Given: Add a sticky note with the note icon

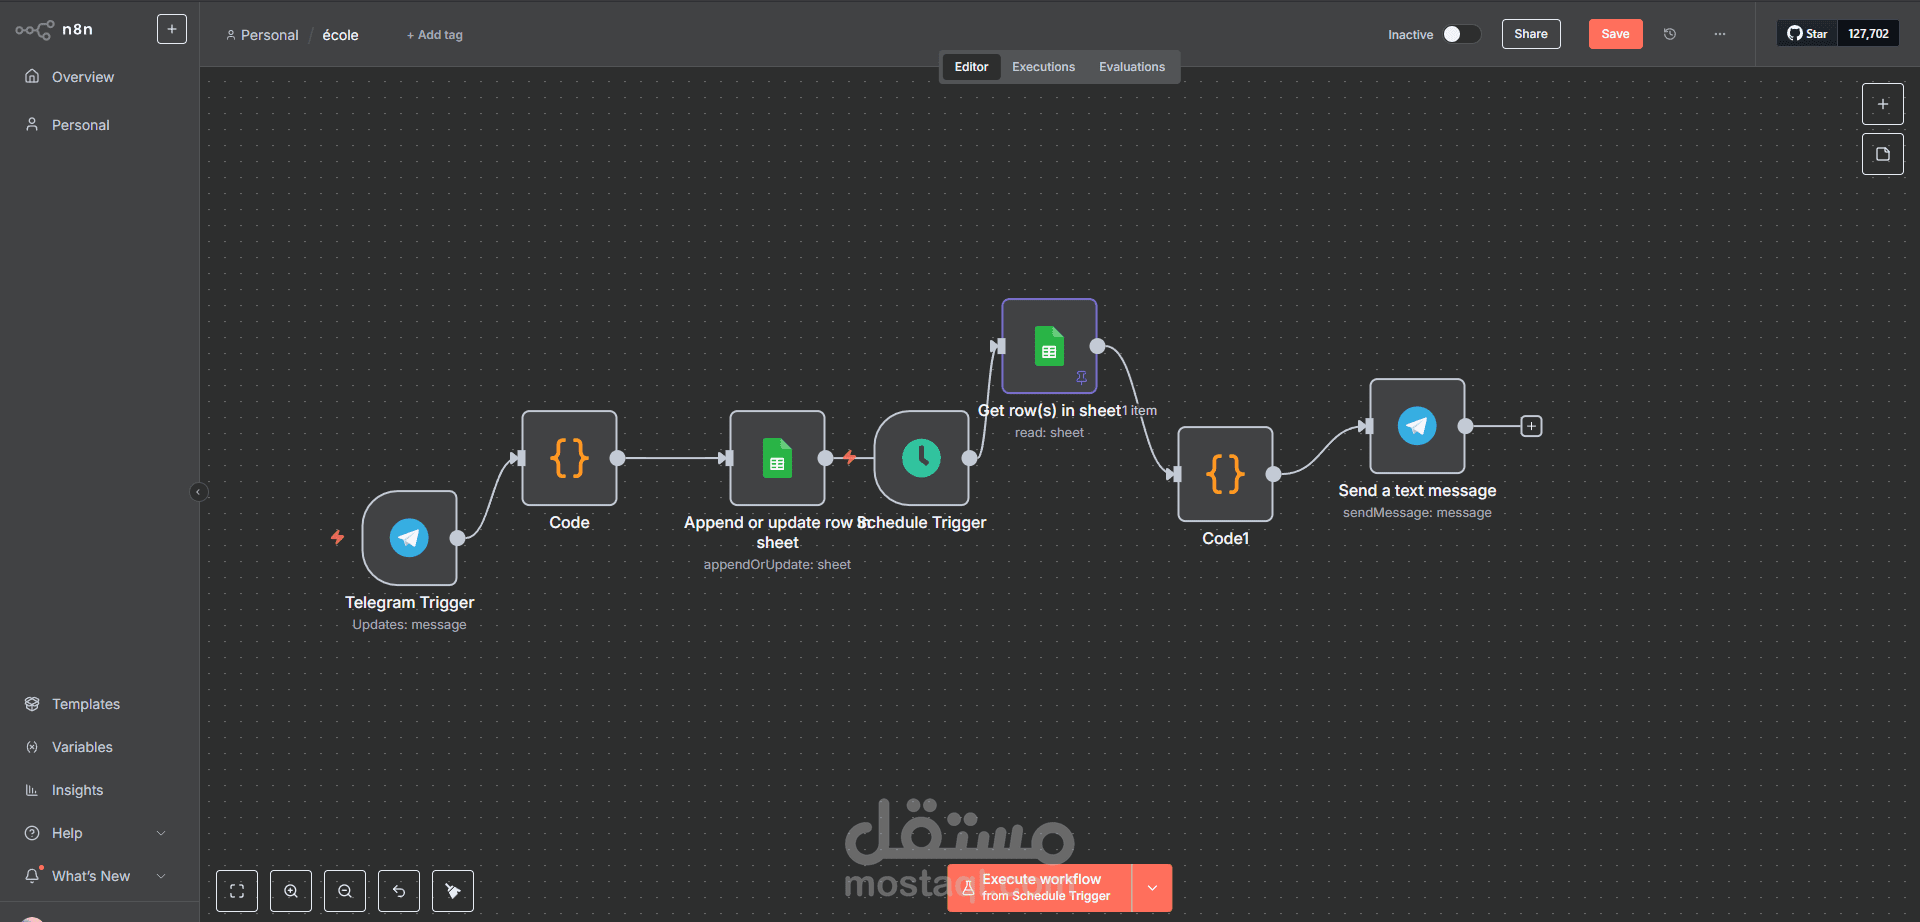Looking at the screenshot, I should click(1882, 154).
